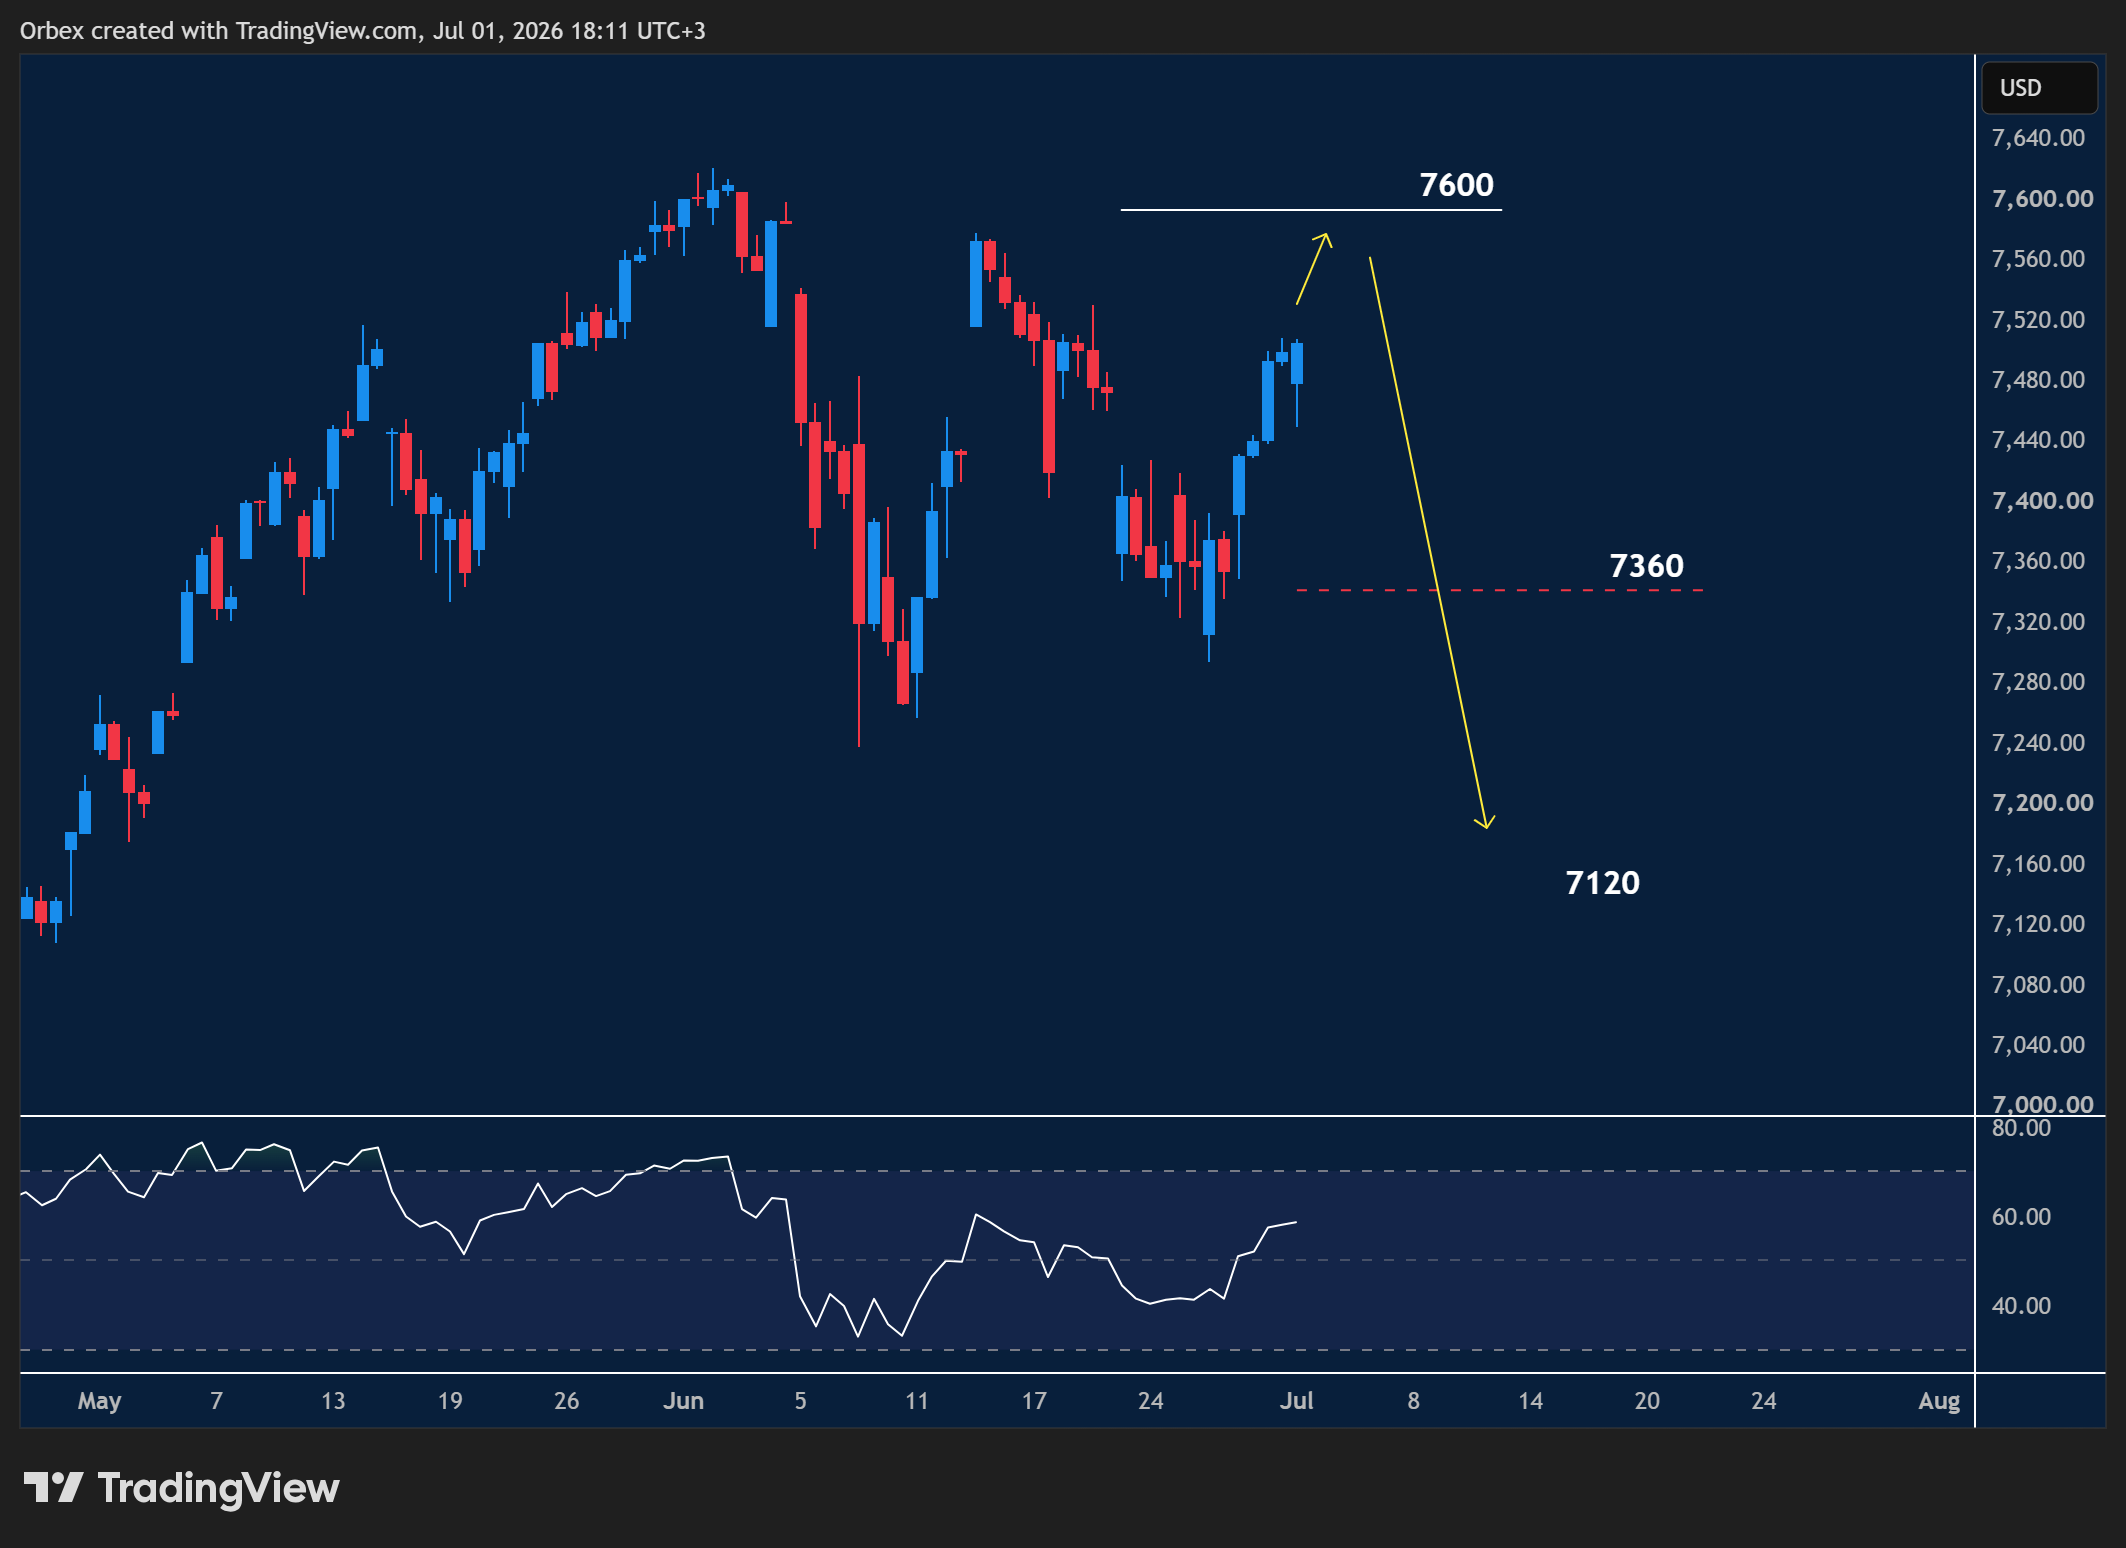The image size is (2126, 1548).
Task: Click the 14 date label on time axis
Action: 1530,1401
